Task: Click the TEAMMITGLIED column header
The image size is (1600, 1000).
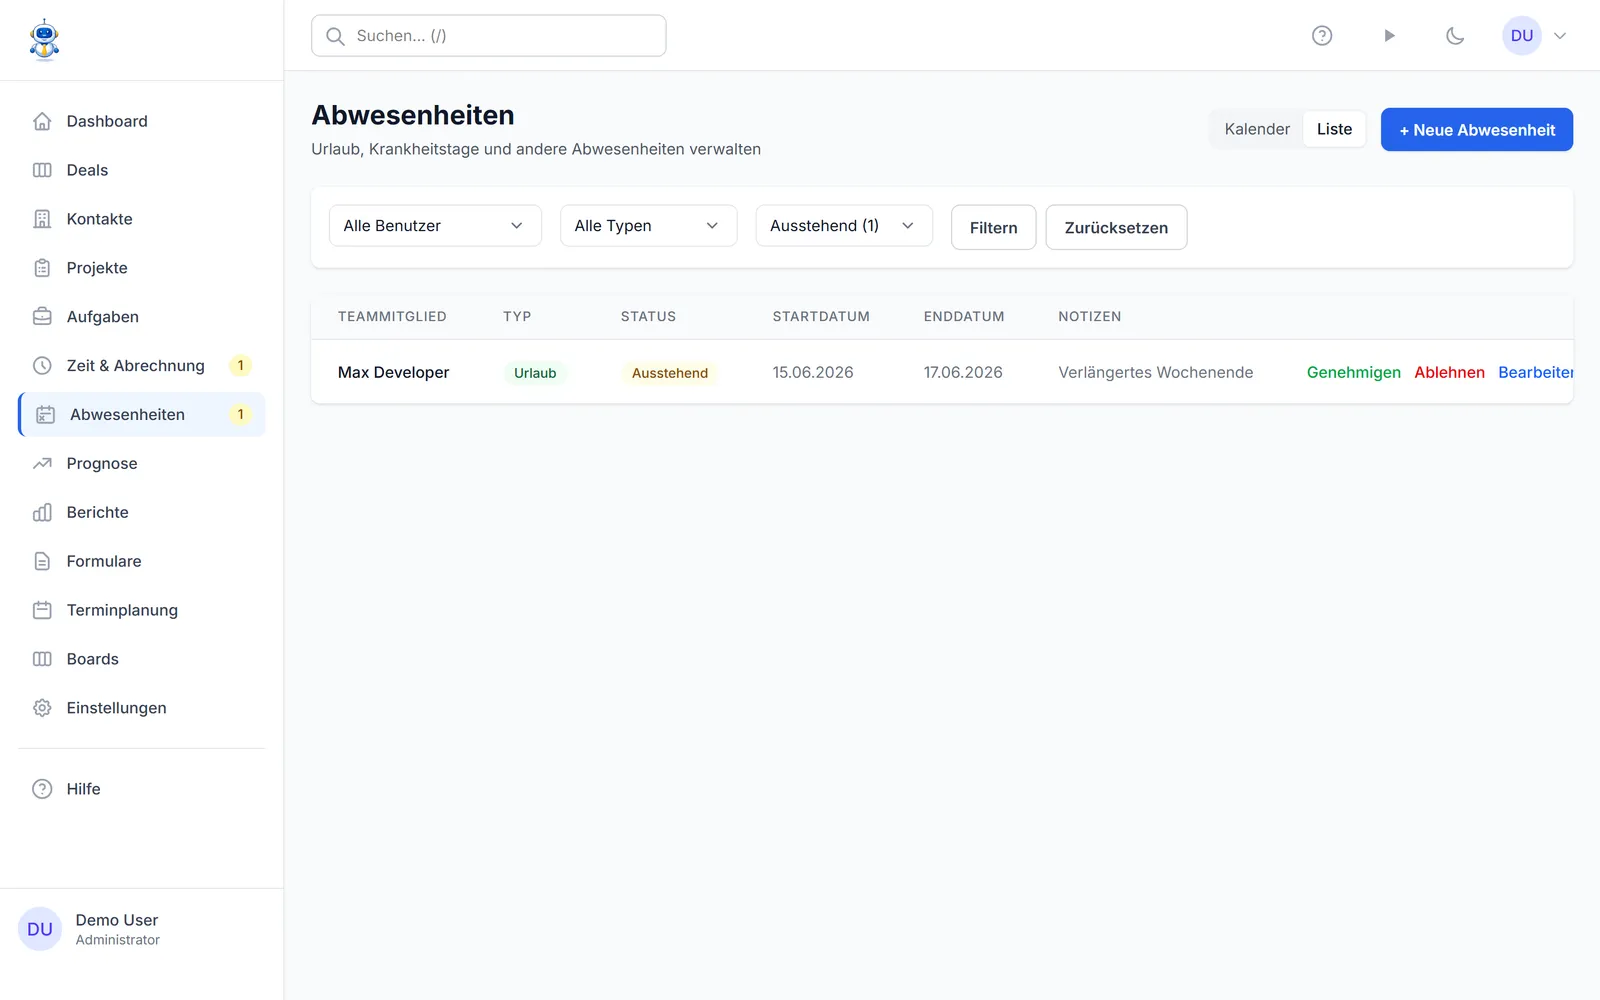Action: click(392, 316)
